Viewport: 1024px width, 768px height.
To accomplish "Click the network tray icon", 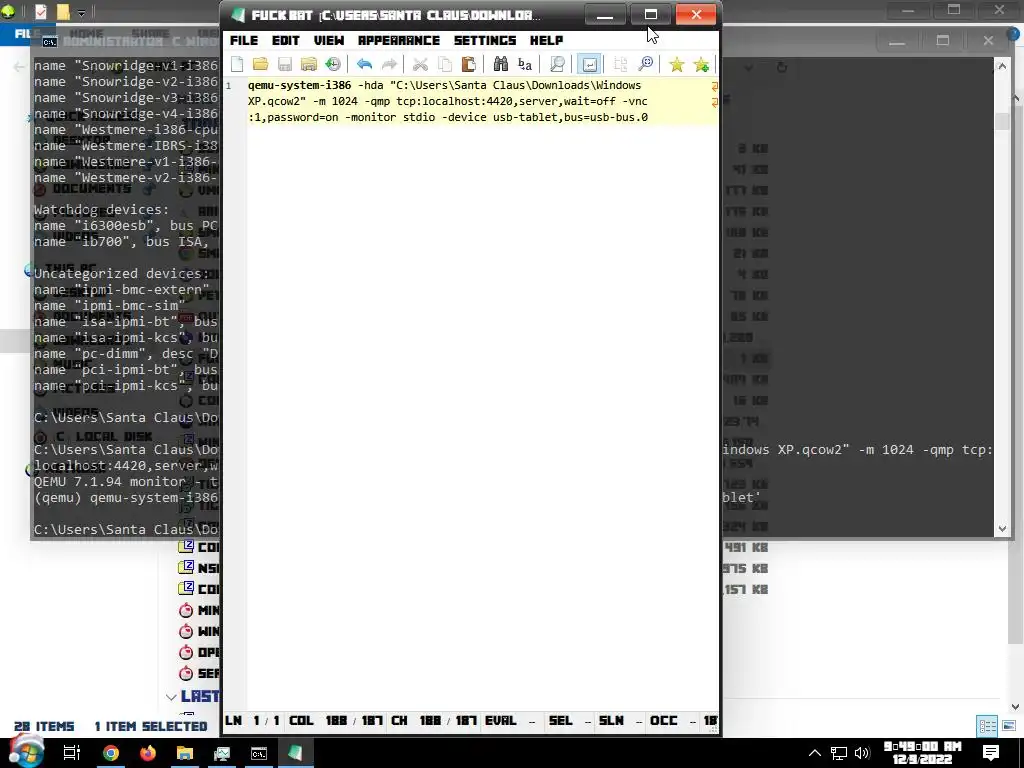I will pos(839,753).
